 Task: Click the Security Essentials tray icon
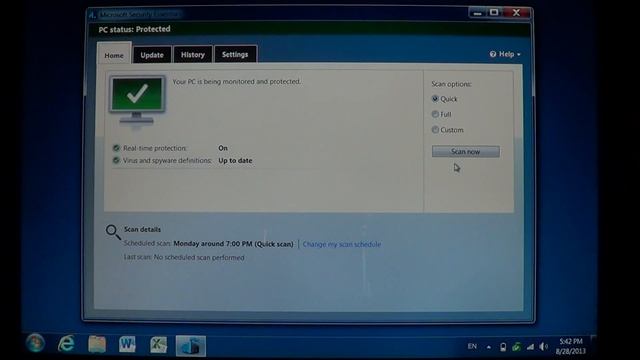click(x=516, y=347)
